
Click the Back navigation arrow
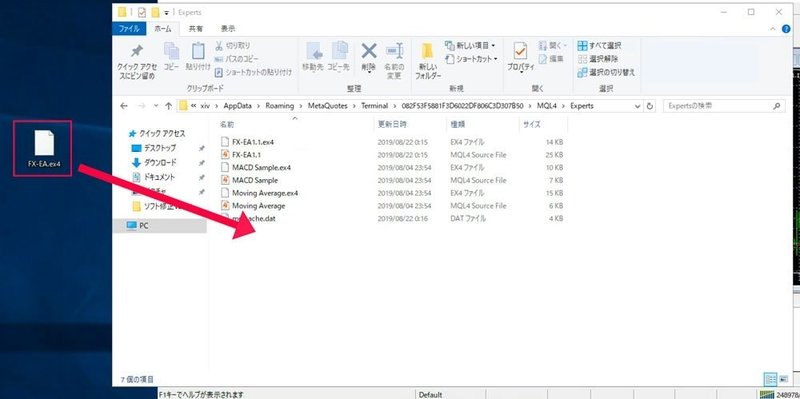(123, 106)
